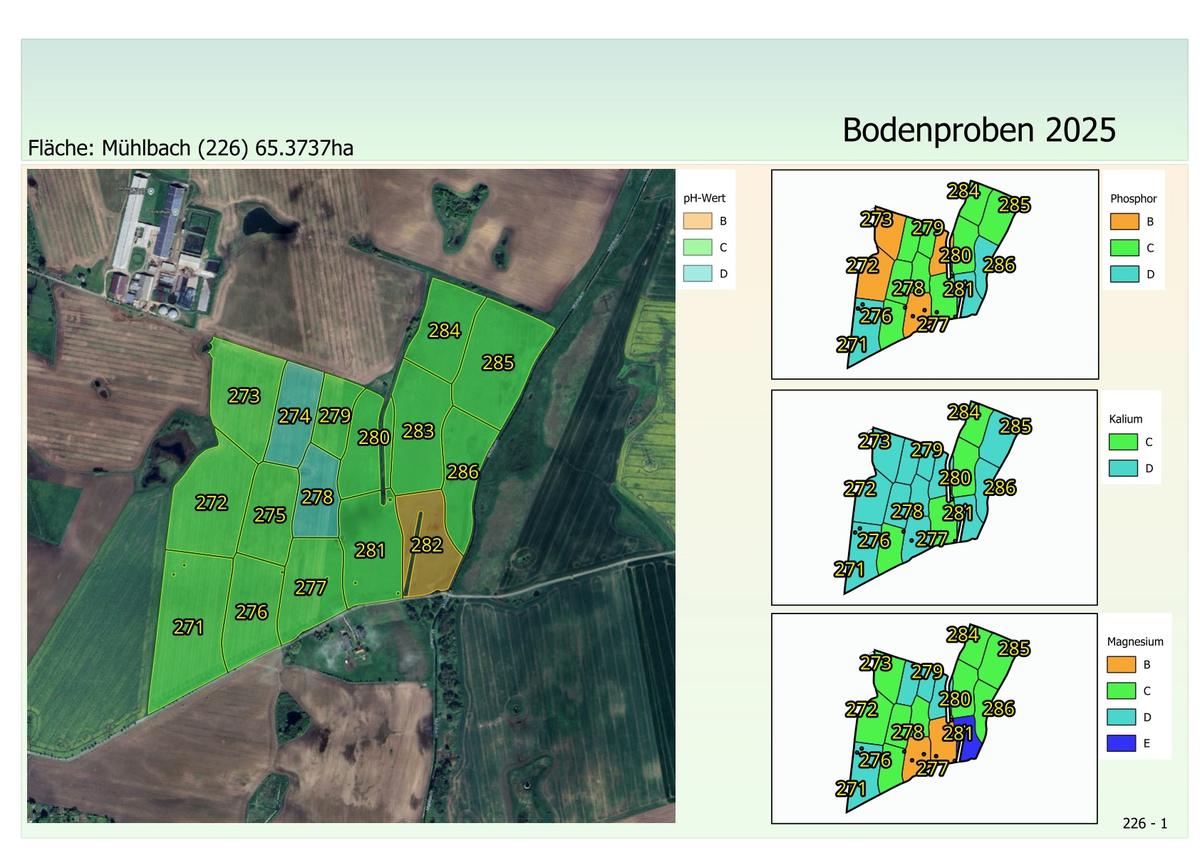
Task: Select field label 276 on the aerial map
Action: pyautogui.click(x=251, y=612)
